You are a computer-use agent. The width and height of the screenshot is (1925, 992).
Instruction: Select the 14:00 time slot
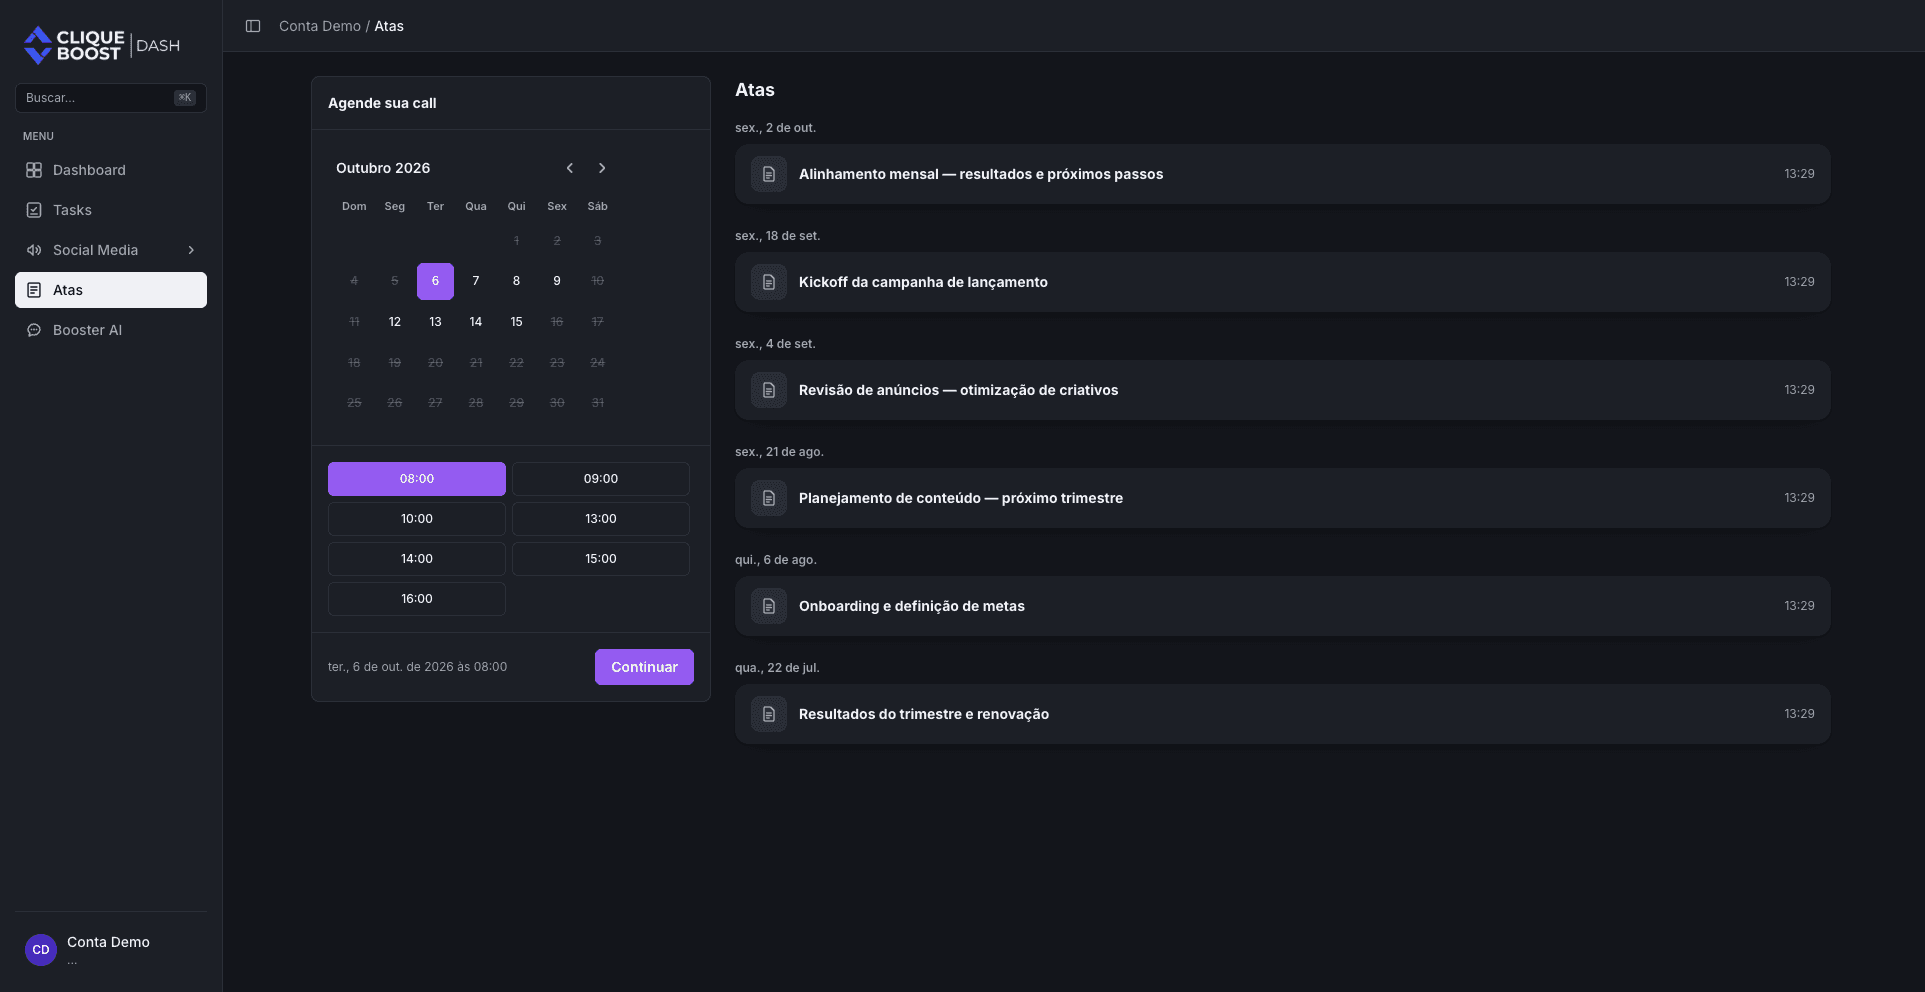417,559
